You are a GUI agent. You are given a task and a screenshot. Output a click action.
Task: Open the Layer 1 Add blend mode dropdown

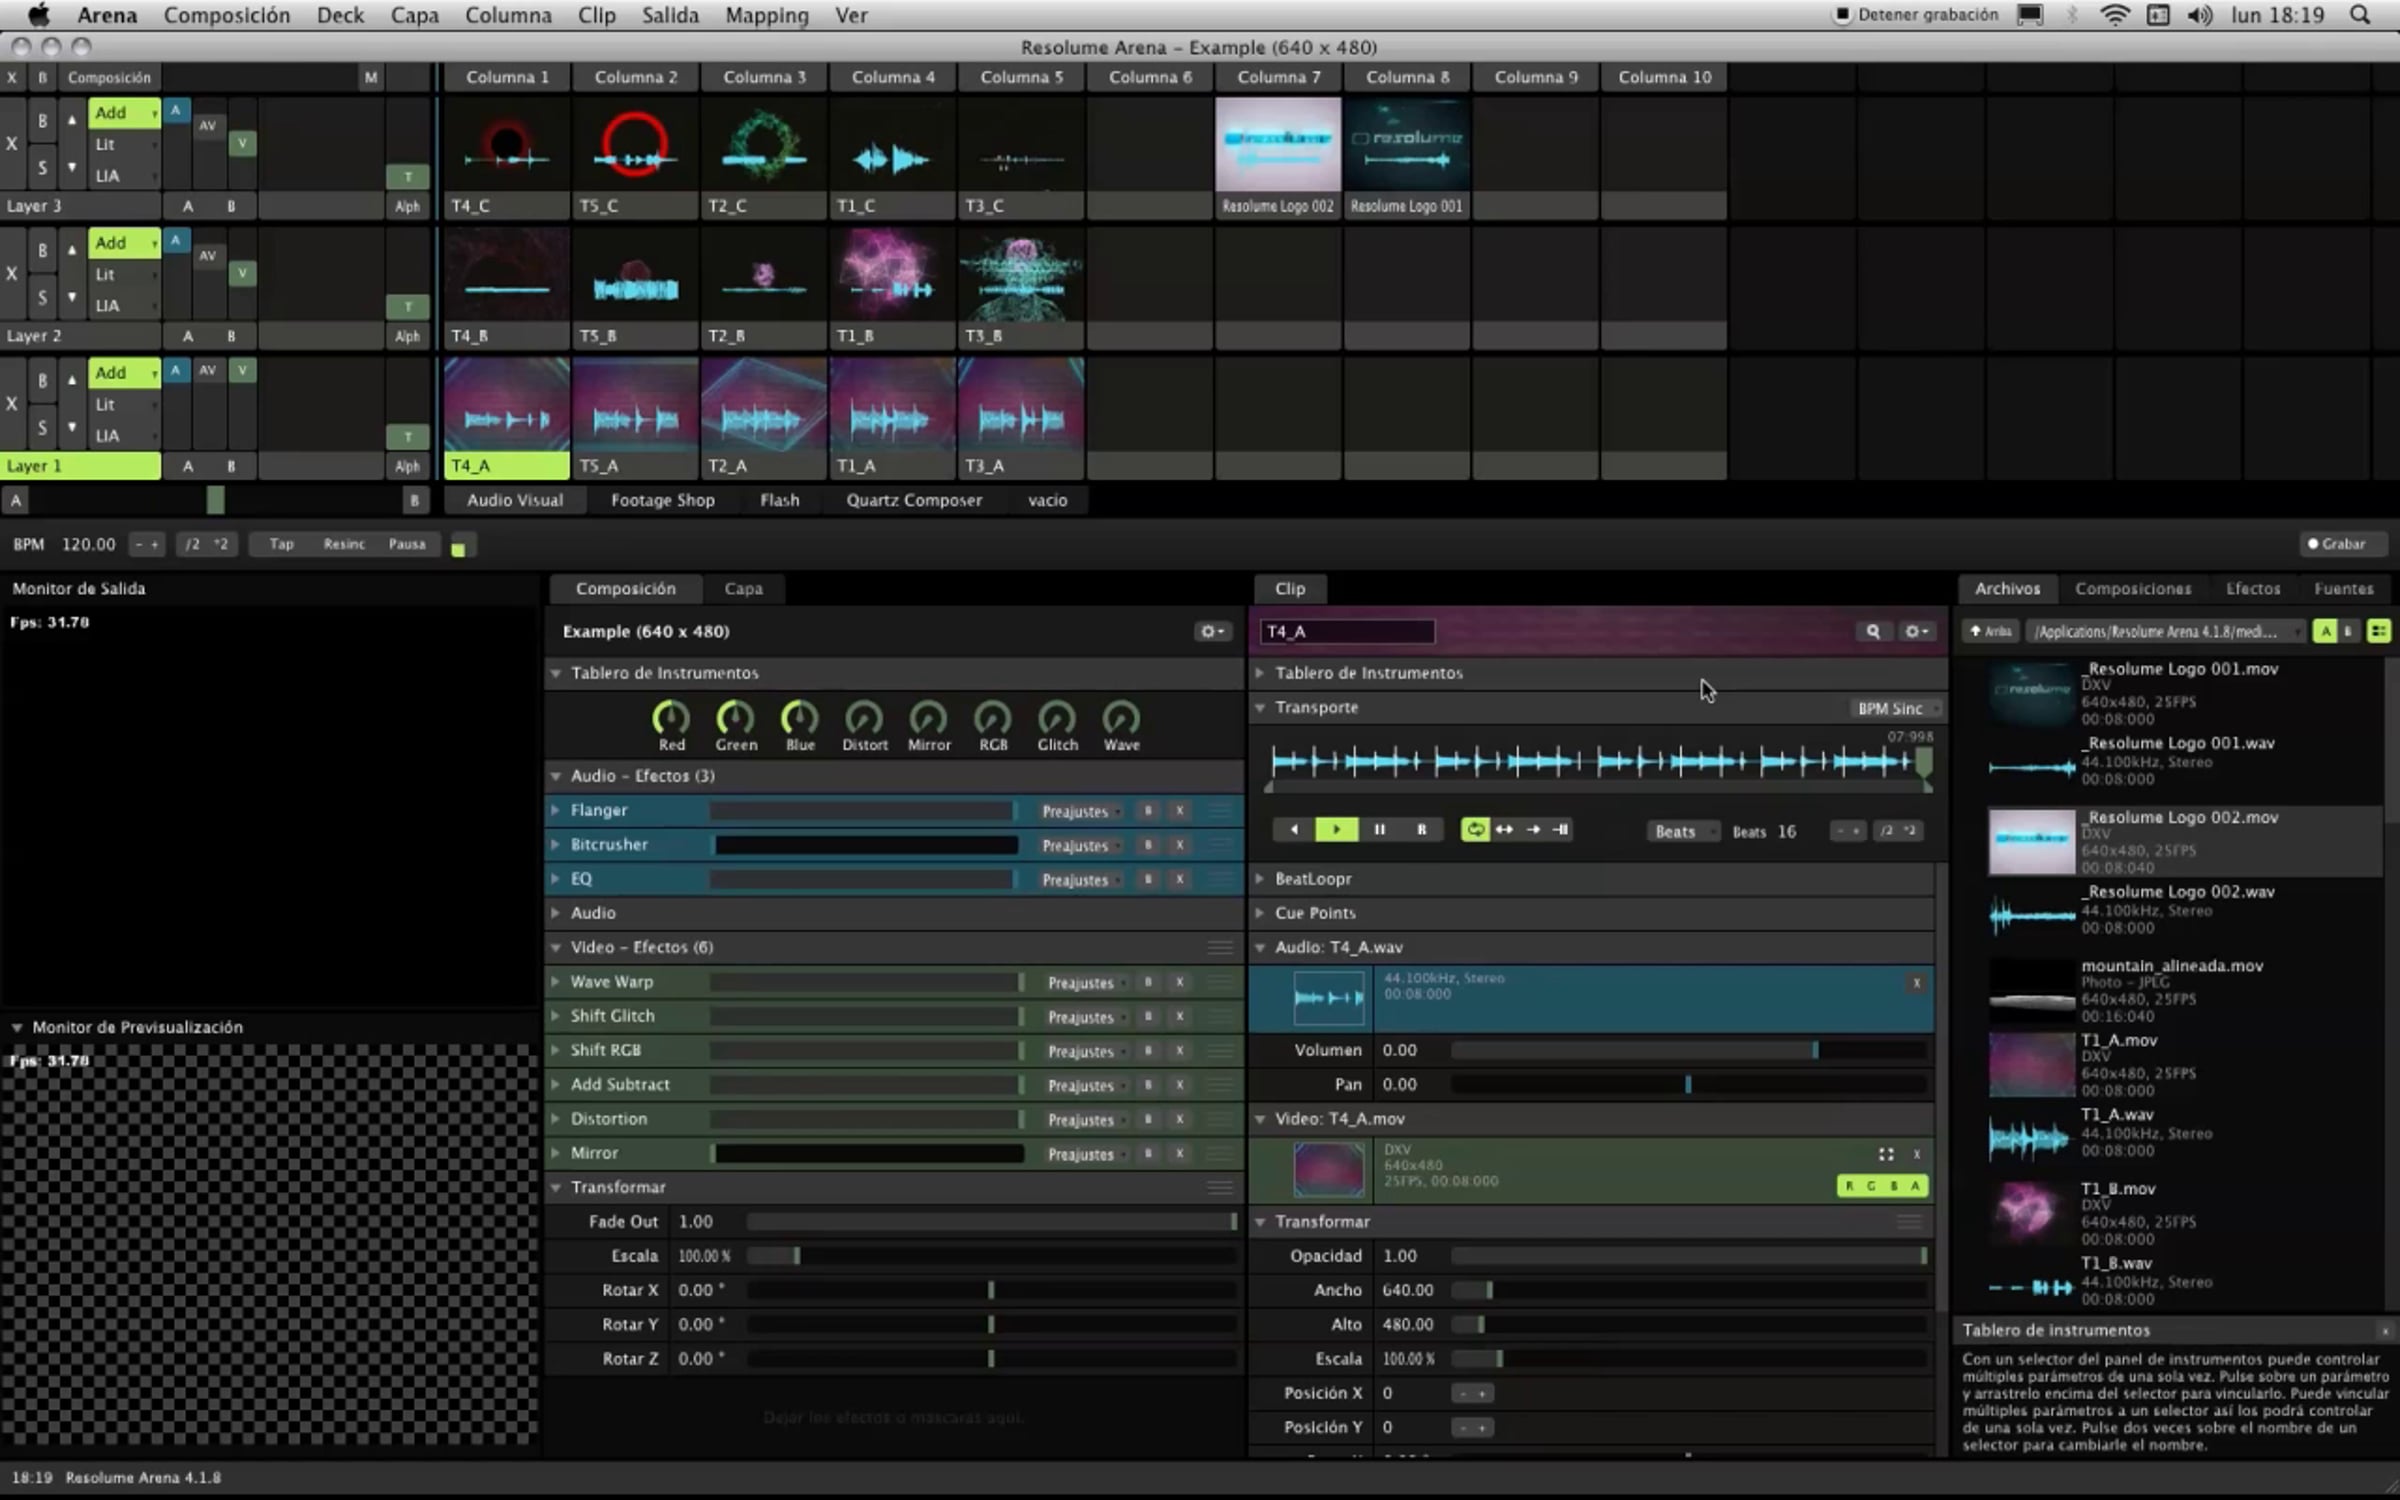[124, 373]
